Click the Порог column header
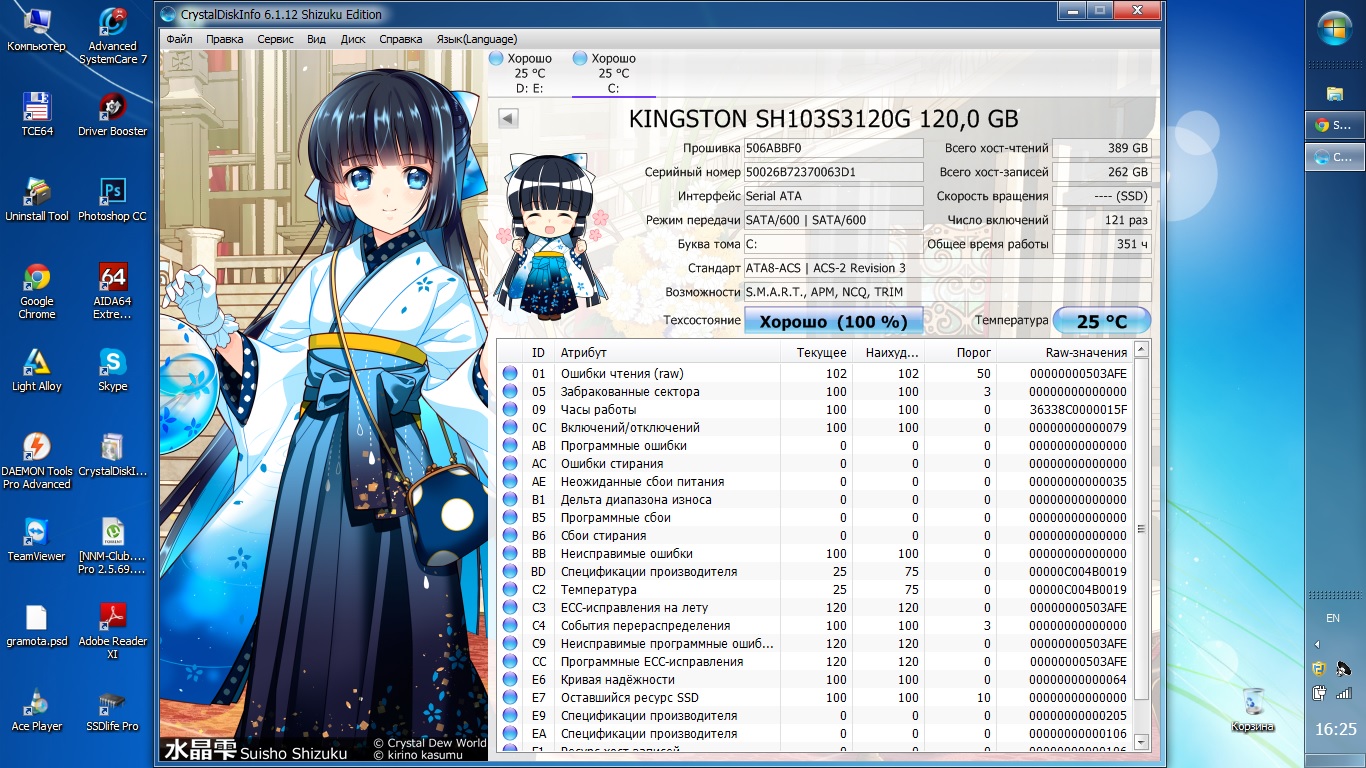The height and width of the screenshot is (768, 1366). [x=960, y=352]
